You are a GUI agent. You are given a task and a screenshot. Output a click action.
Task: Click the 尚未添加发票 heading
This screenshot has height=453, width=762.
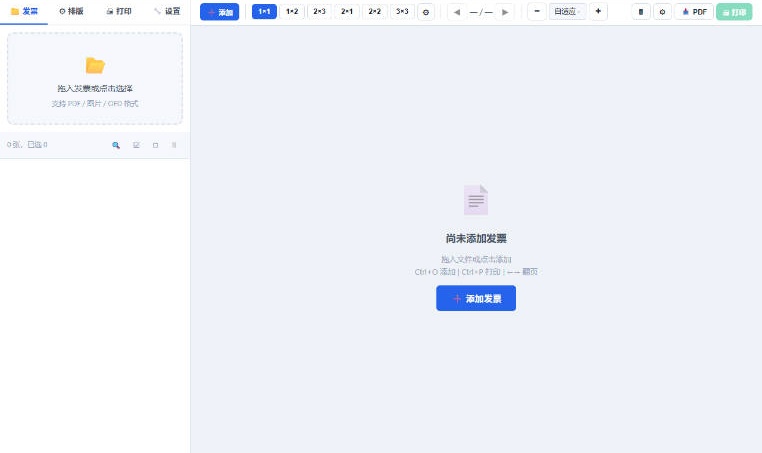pos(476,239)
